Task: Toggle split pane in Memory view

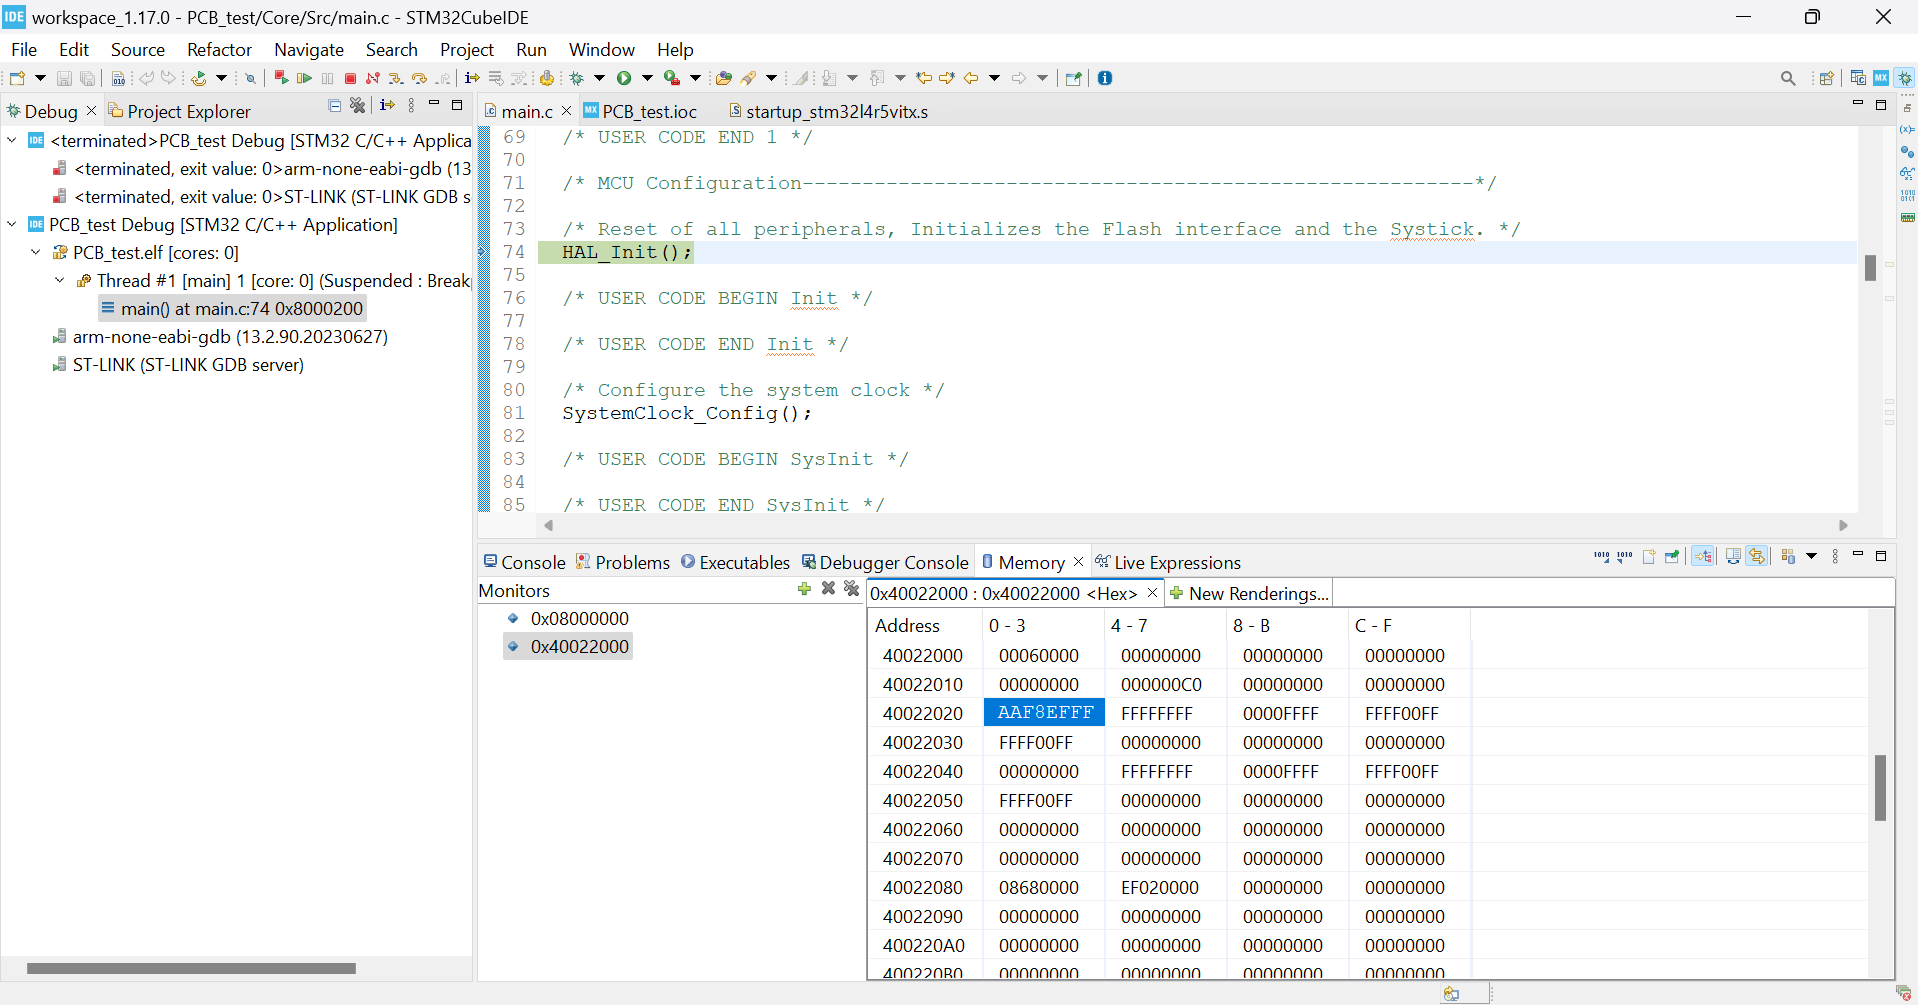Action: click(x=1733, y=557)
